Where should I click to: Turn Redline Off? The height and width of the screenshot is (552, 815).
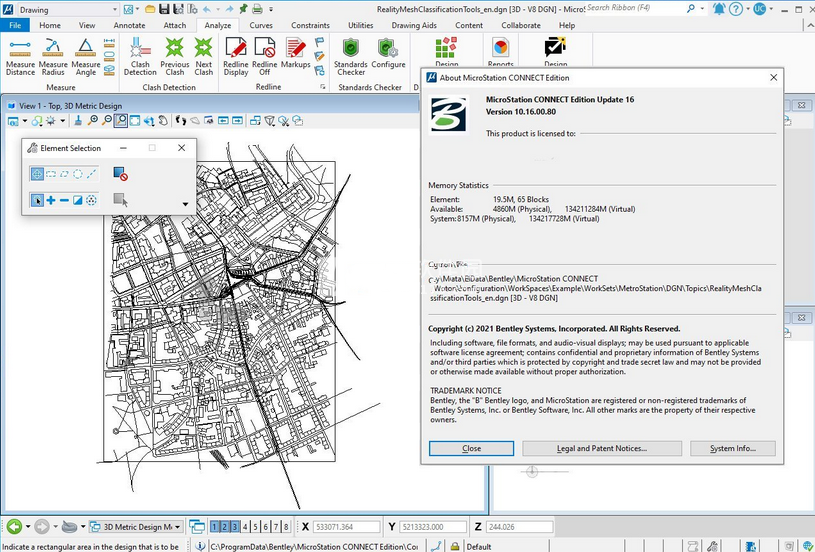click(265, 57)
